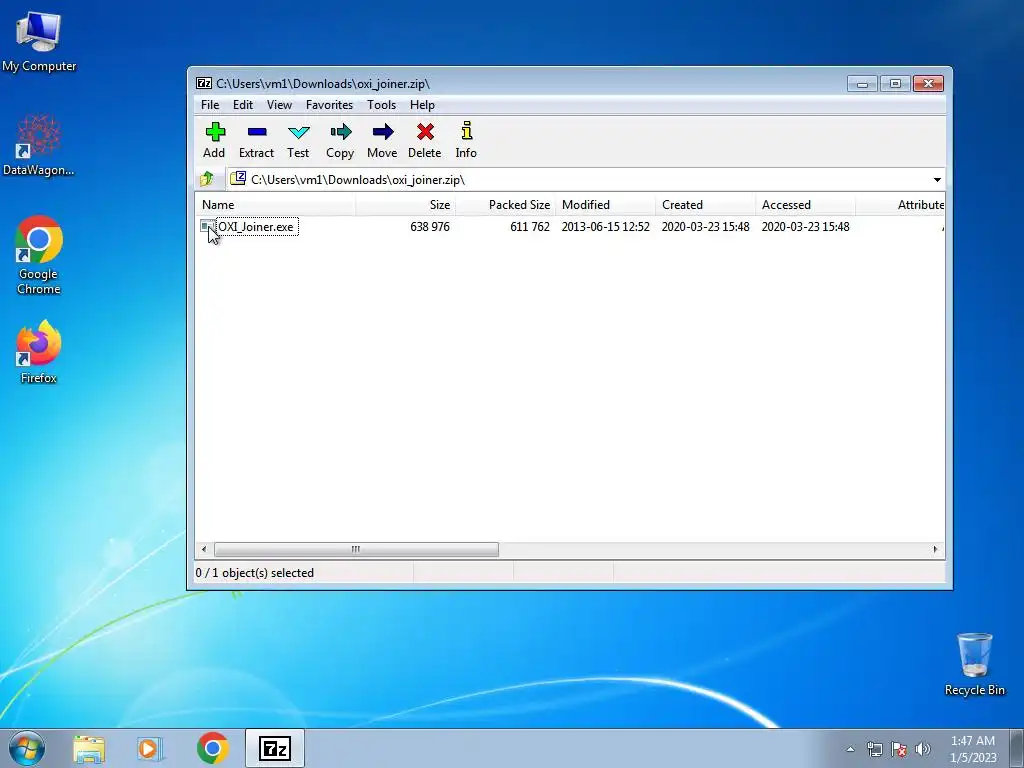Sort by Created column header

[705, 204]
